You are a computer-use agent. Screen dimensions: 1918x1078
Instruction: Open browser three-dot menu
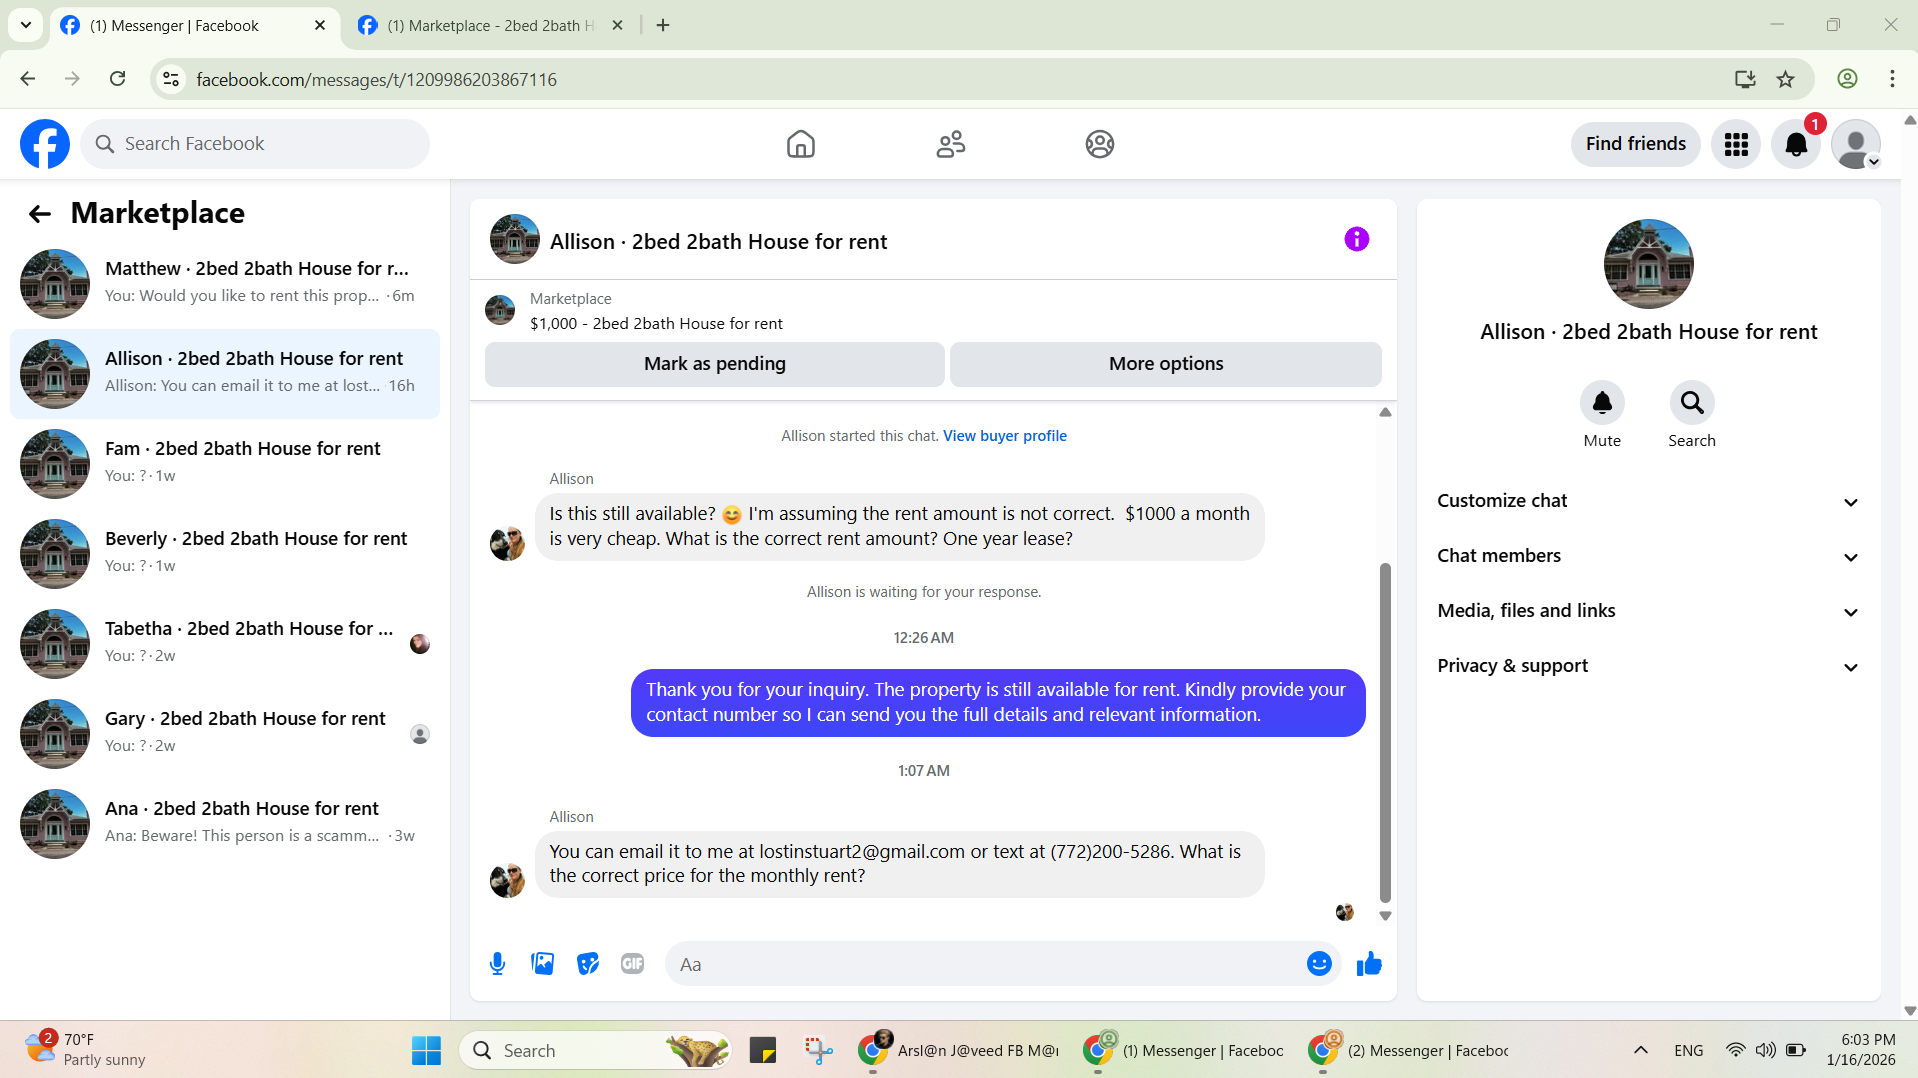(x=1892, y=79)
